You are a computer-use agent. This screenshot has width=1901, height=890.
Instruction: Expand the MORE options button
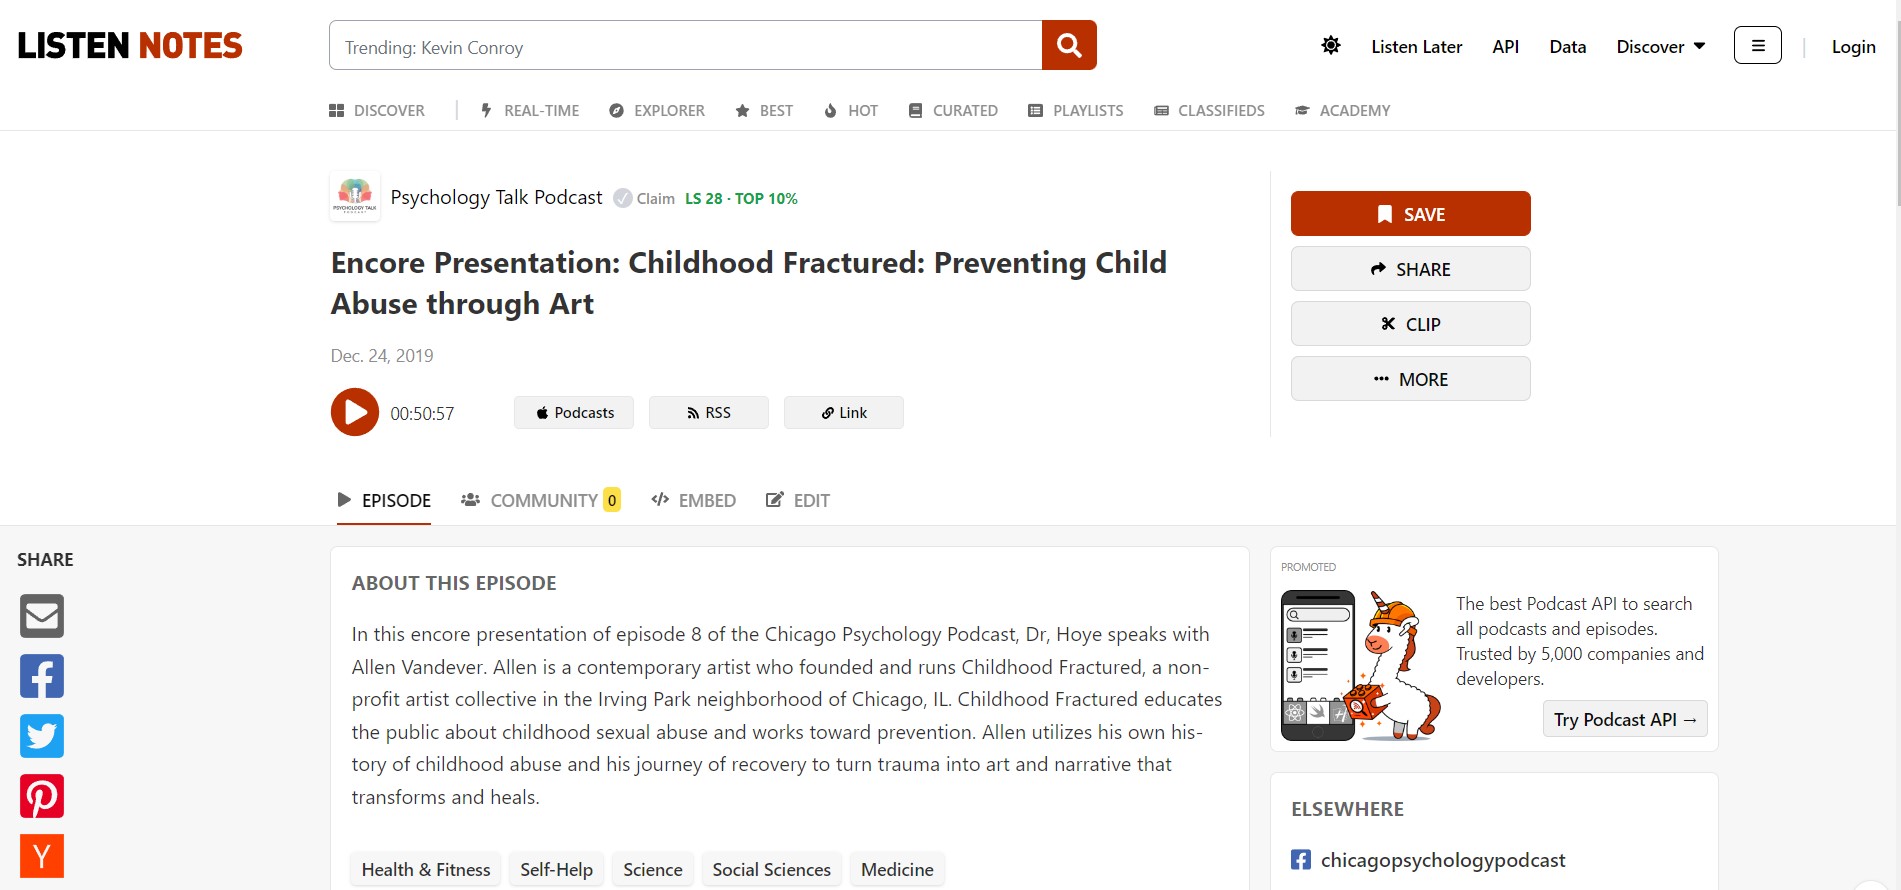1410,379
